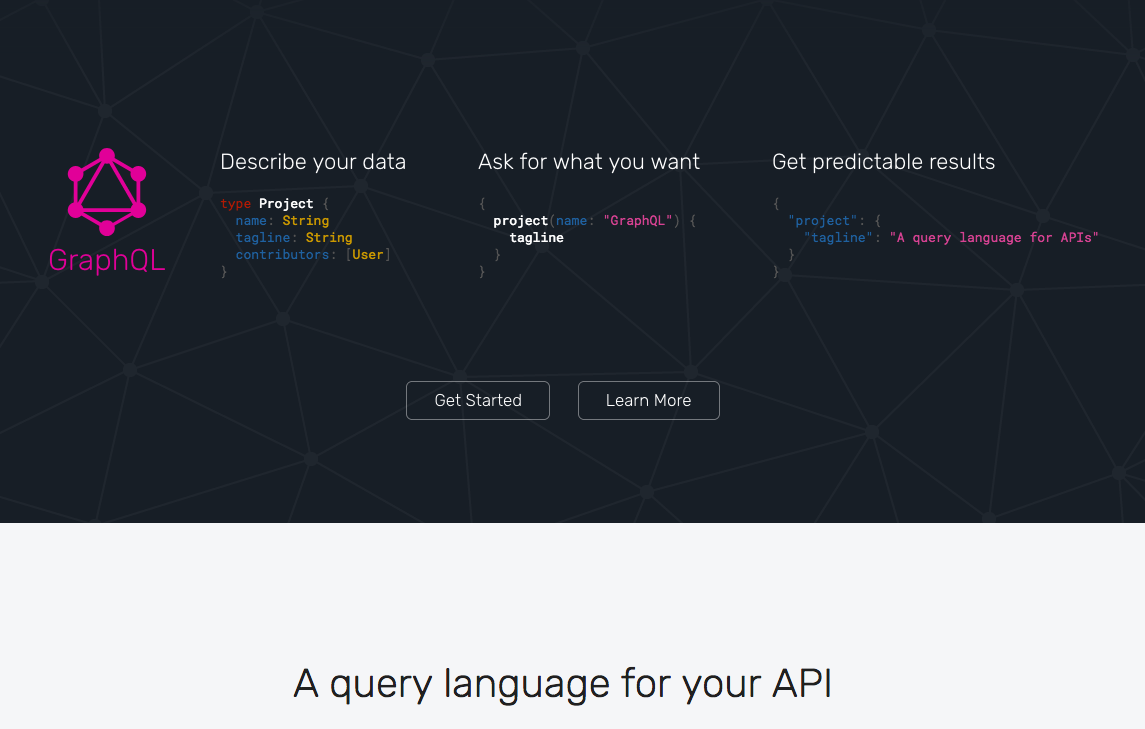Select the 'contributors: [User]' code line
This screenshot has width=1145, height=729.
point(313,254)
